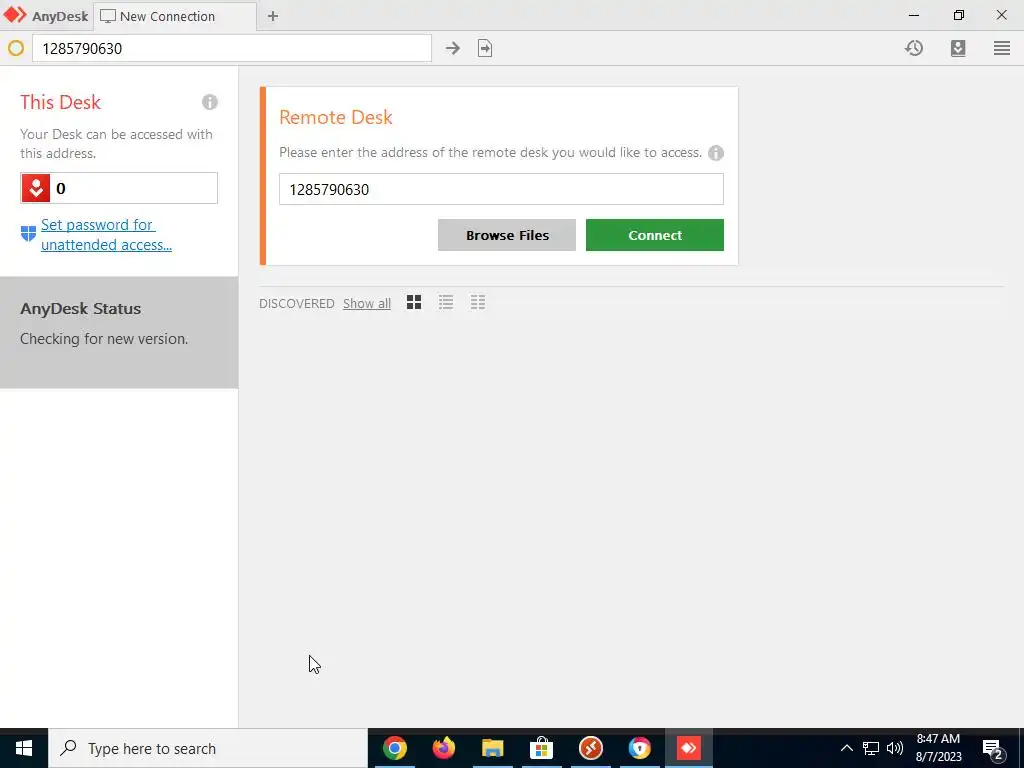This screenshot has width=1024, height=768.
Task: Open file transfer icon next to arrow
Action: [x=485, y=48]
